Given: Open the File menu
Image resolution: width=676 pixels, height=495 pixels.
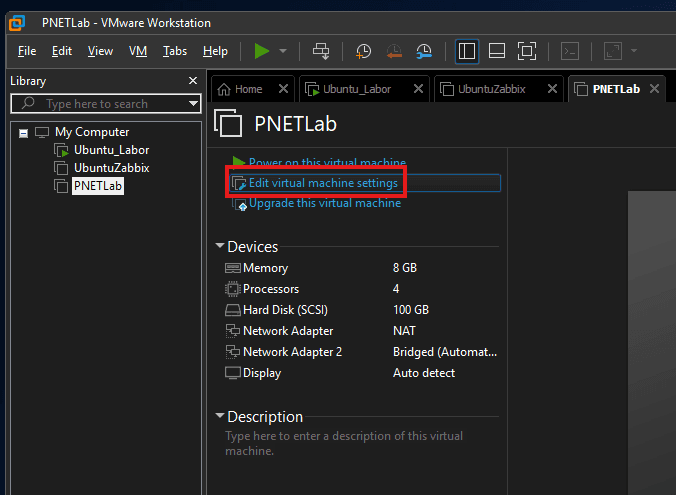Looking at the screenshot, I should point(27,51).
